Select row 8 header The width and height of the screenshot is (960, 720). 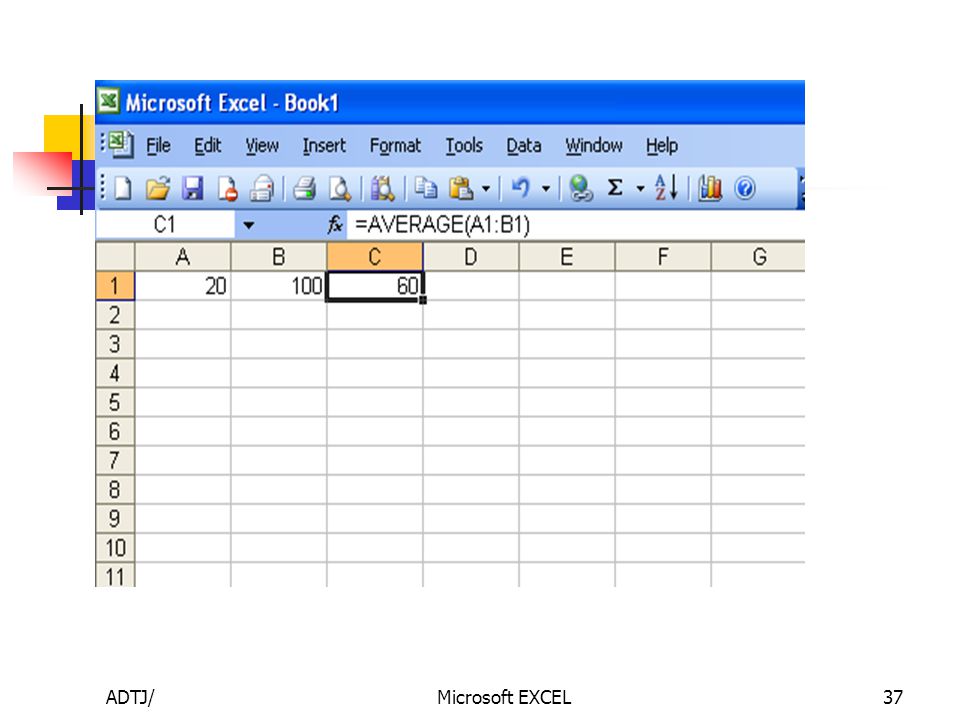[115, 490]
